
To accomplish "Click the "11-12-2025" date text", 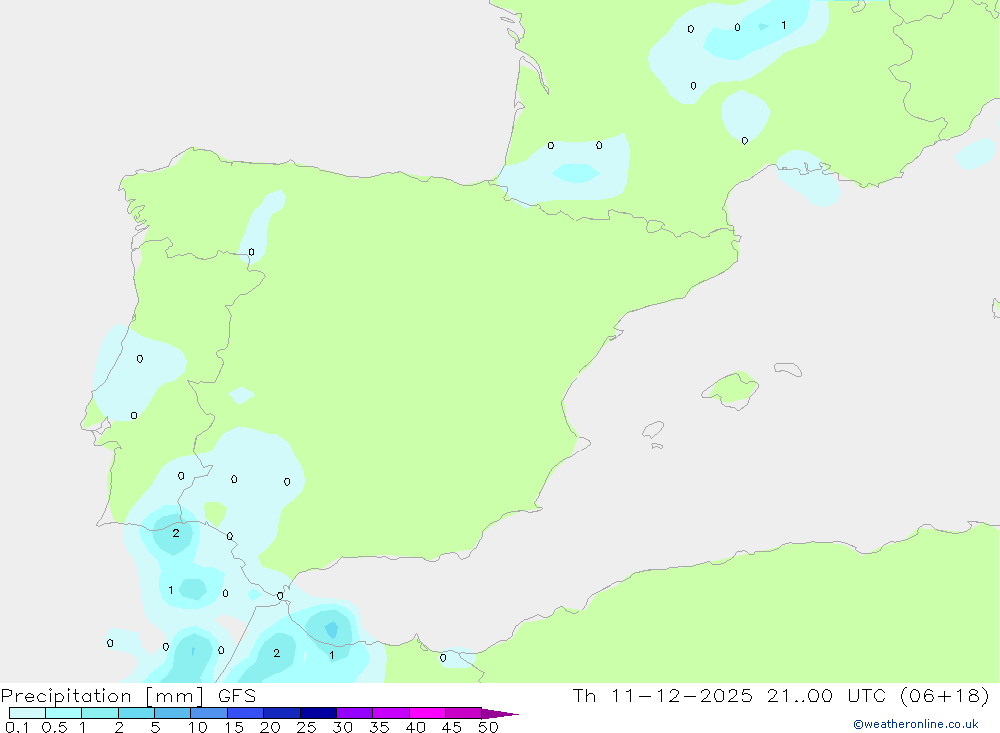I will (x=682, y=695).
